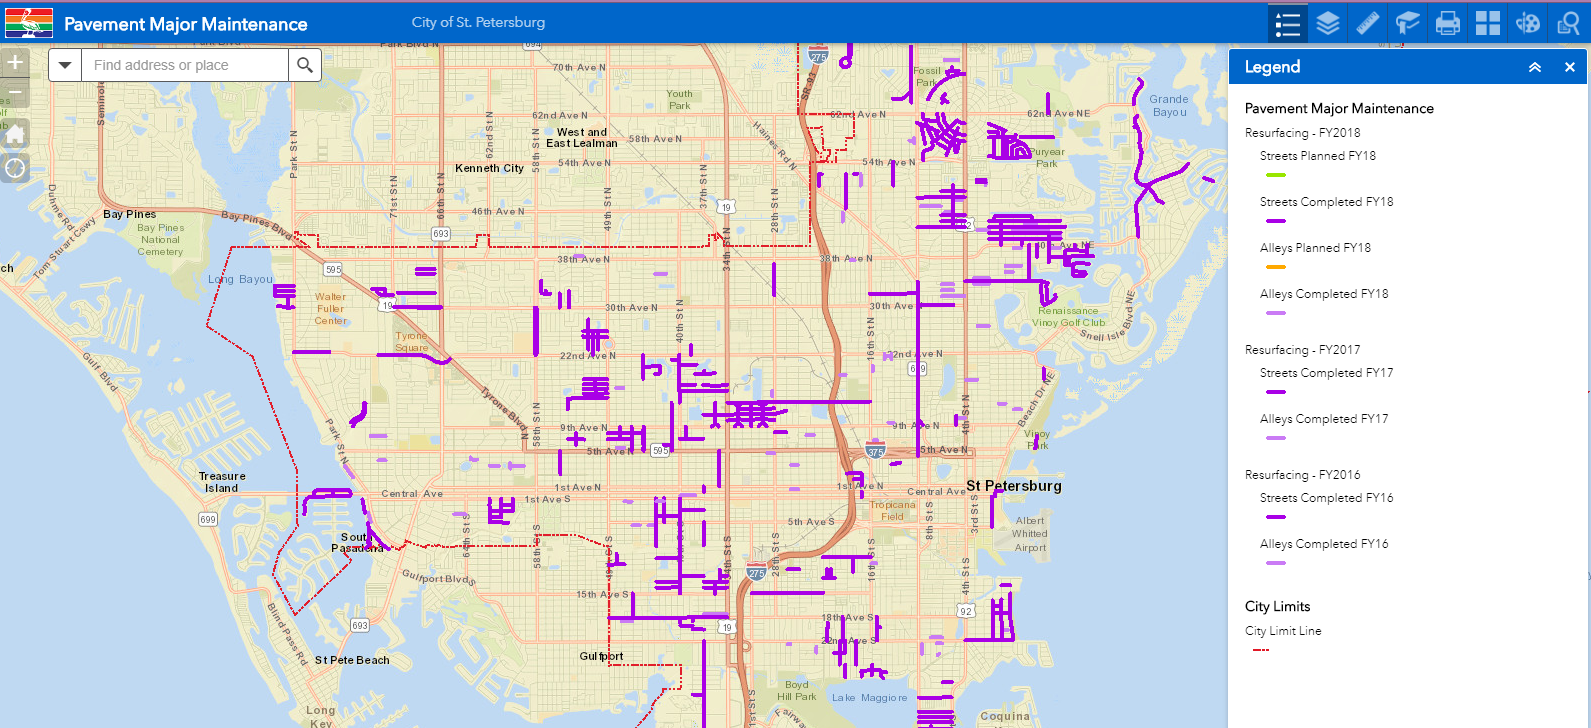Click the red dashed City Limit swatch
Viewport: 1591px width, 728px height.
tap(1261, 650)
